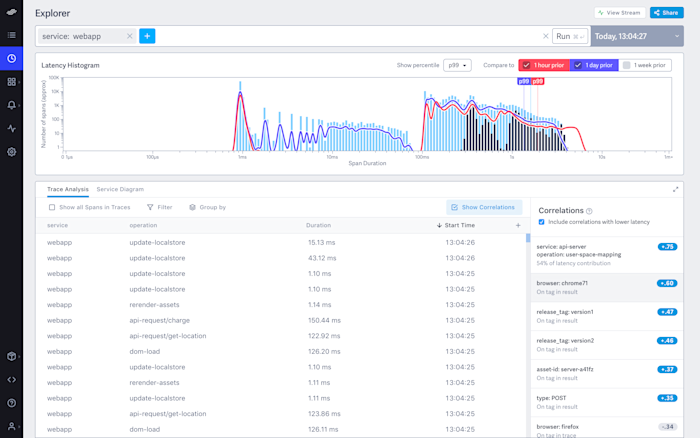The image size is (700, 438).
Task: Add a query filter with plus button
Action: [147, 36]
